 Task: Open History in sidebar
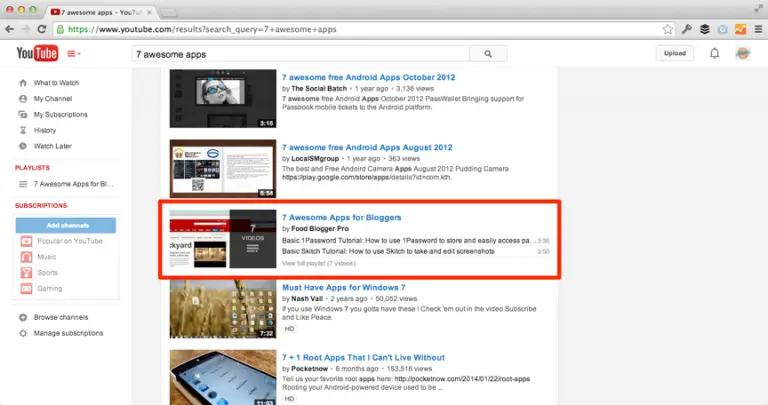click(x=45, y=130)
